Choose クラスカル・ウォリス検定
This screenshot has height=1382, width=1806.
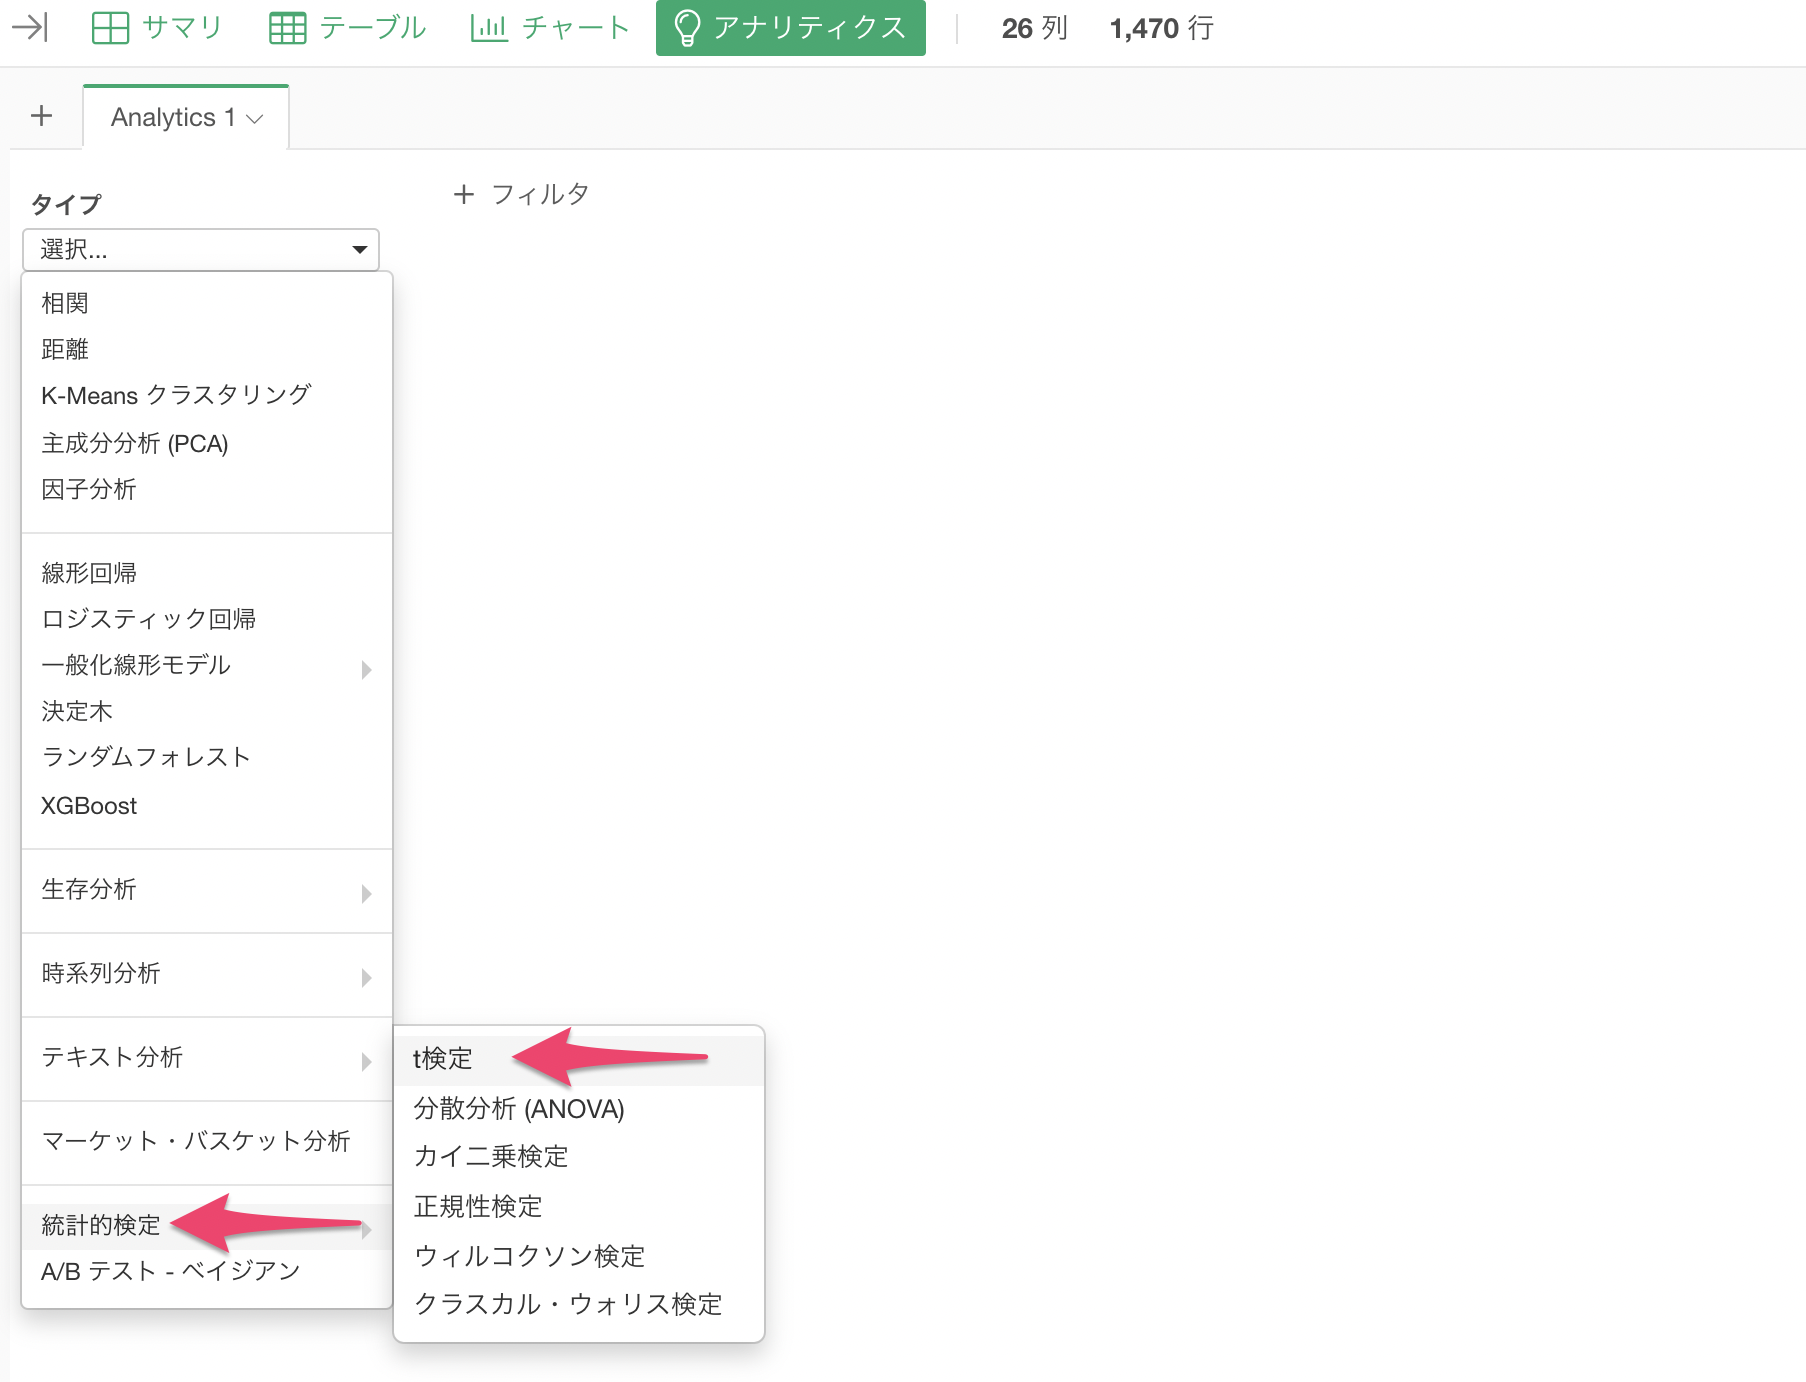579,1304
